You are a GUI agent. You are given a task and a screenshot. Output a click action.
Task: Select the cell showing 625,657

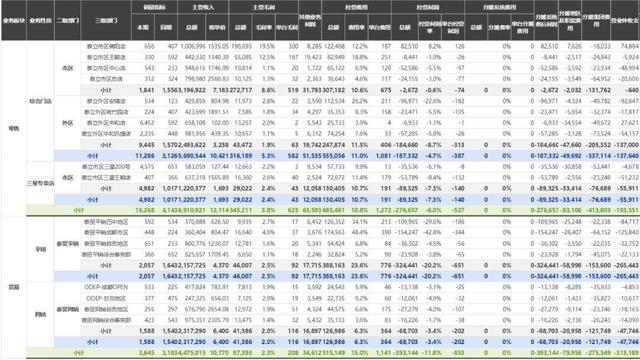pyautogui.click(x=195, y=254)
